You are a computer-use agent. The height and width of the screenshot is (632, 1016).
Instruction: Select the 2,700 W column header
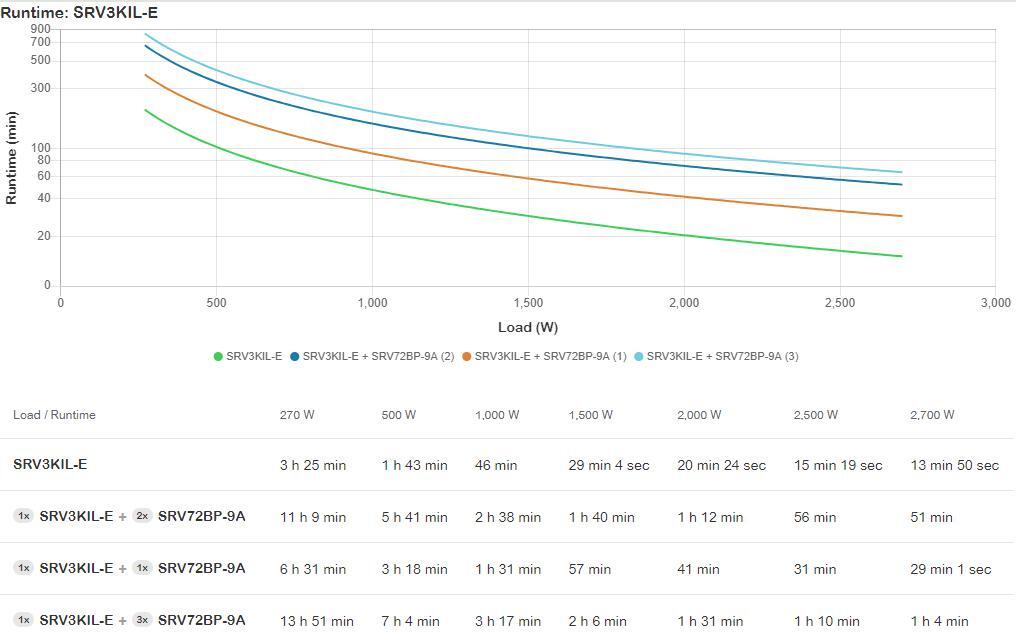(932, 415)
